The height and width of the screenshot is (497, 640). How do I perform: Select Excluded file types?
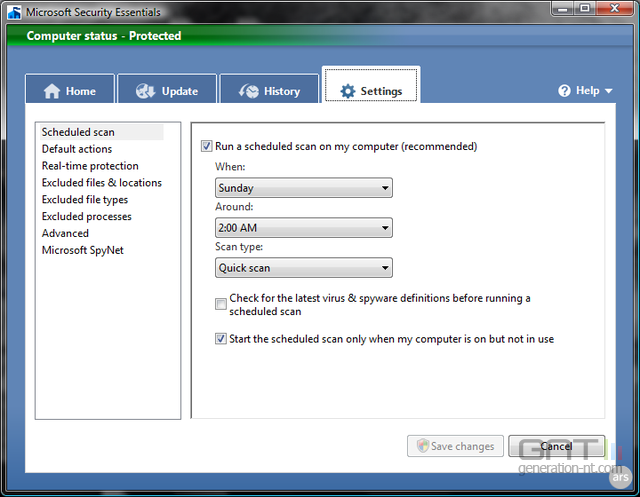pos(85,200)
